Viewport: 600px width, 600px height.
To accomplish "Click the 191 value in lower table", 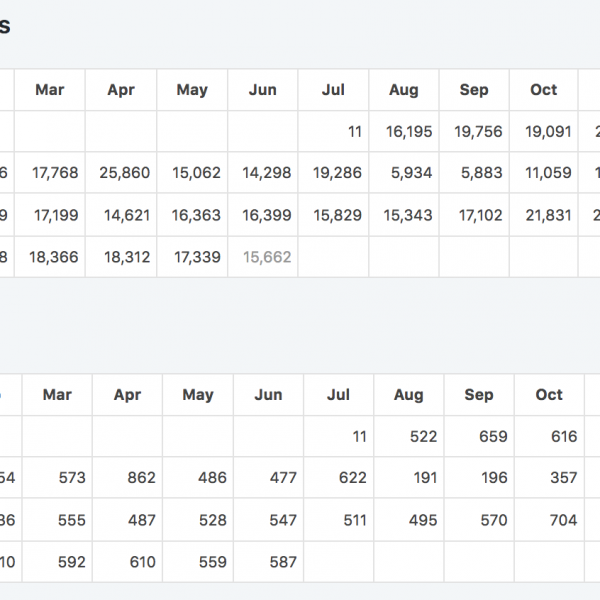I will click(x=425, y=478).
